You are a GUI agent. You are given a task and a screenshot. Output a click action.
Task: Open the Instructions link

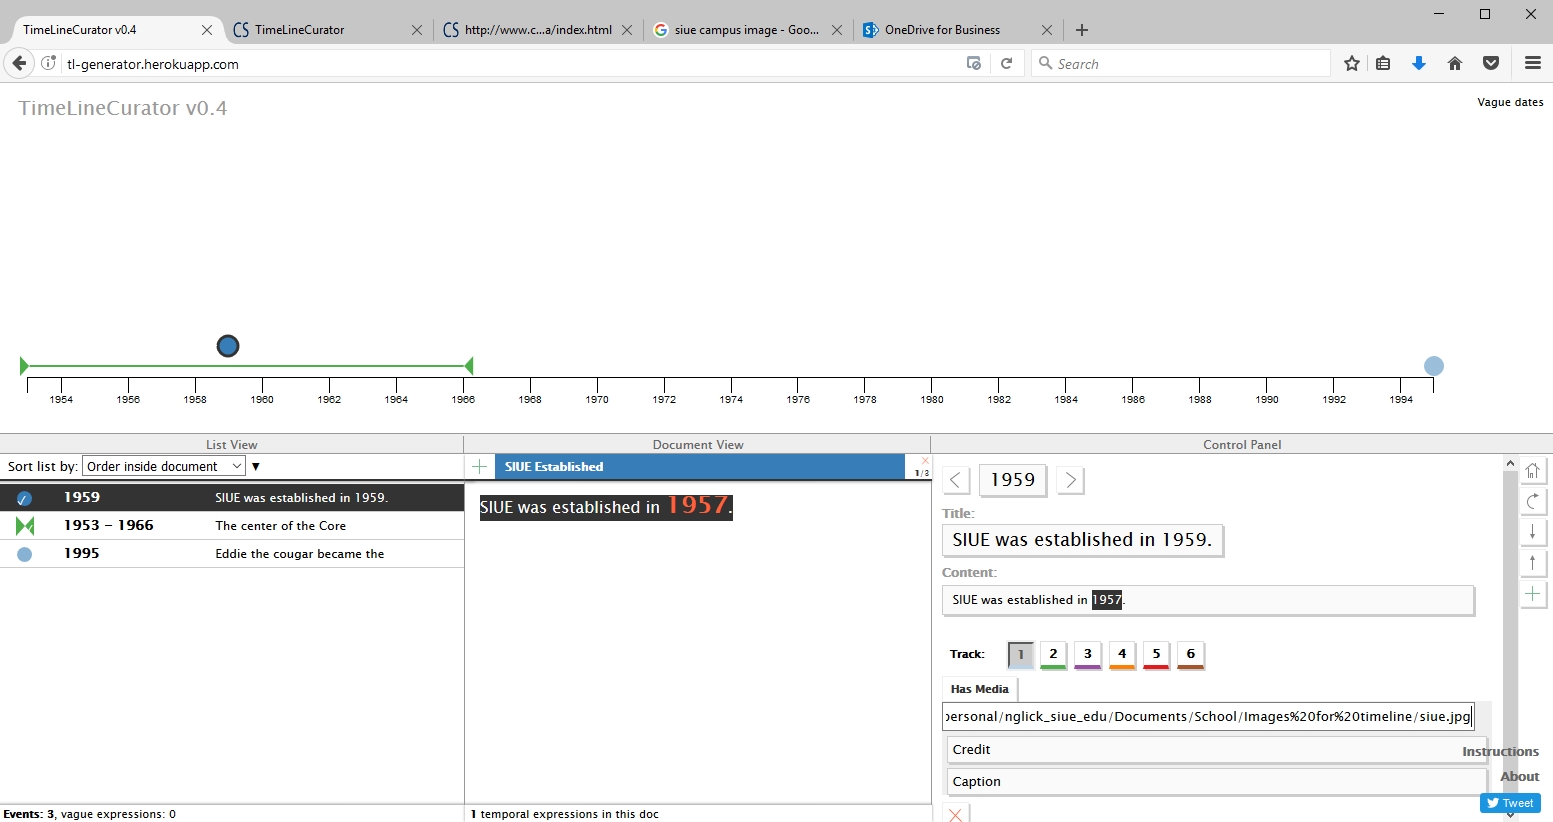tap(1500, 752)
